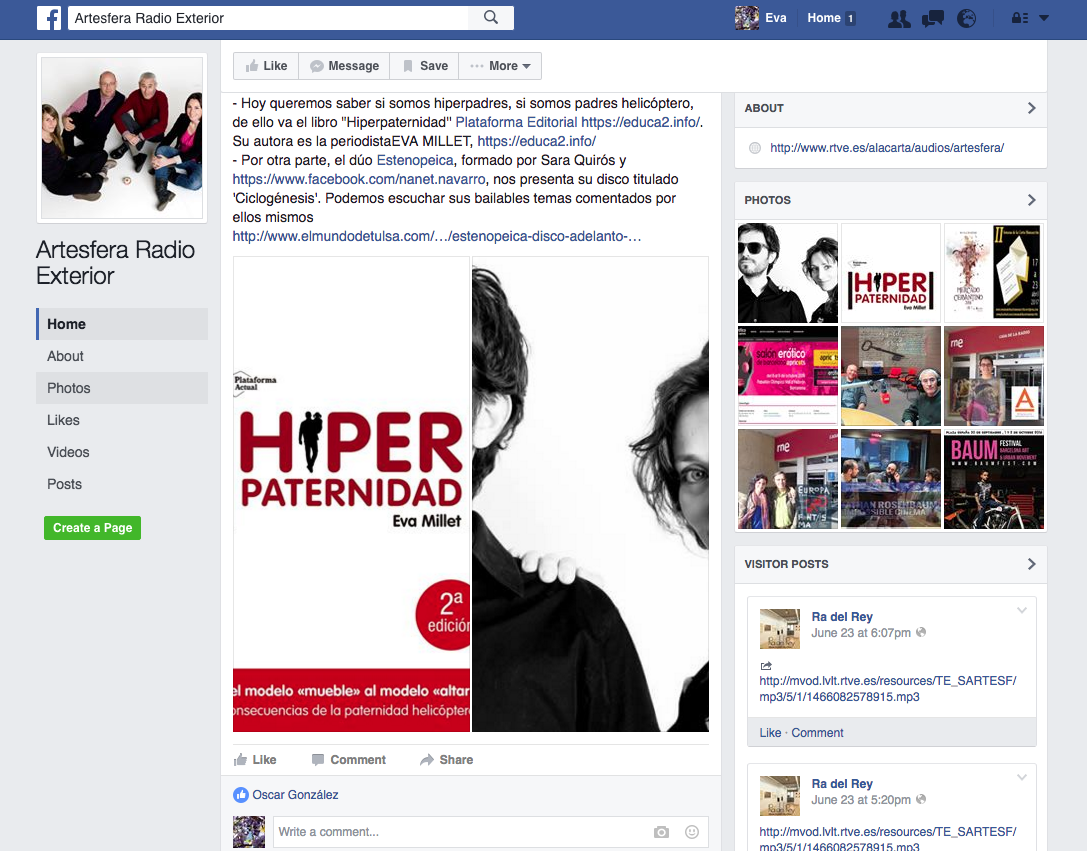Expand the About section chevron
Screen dimensions: 1087x851
(x=1031, y=108)
